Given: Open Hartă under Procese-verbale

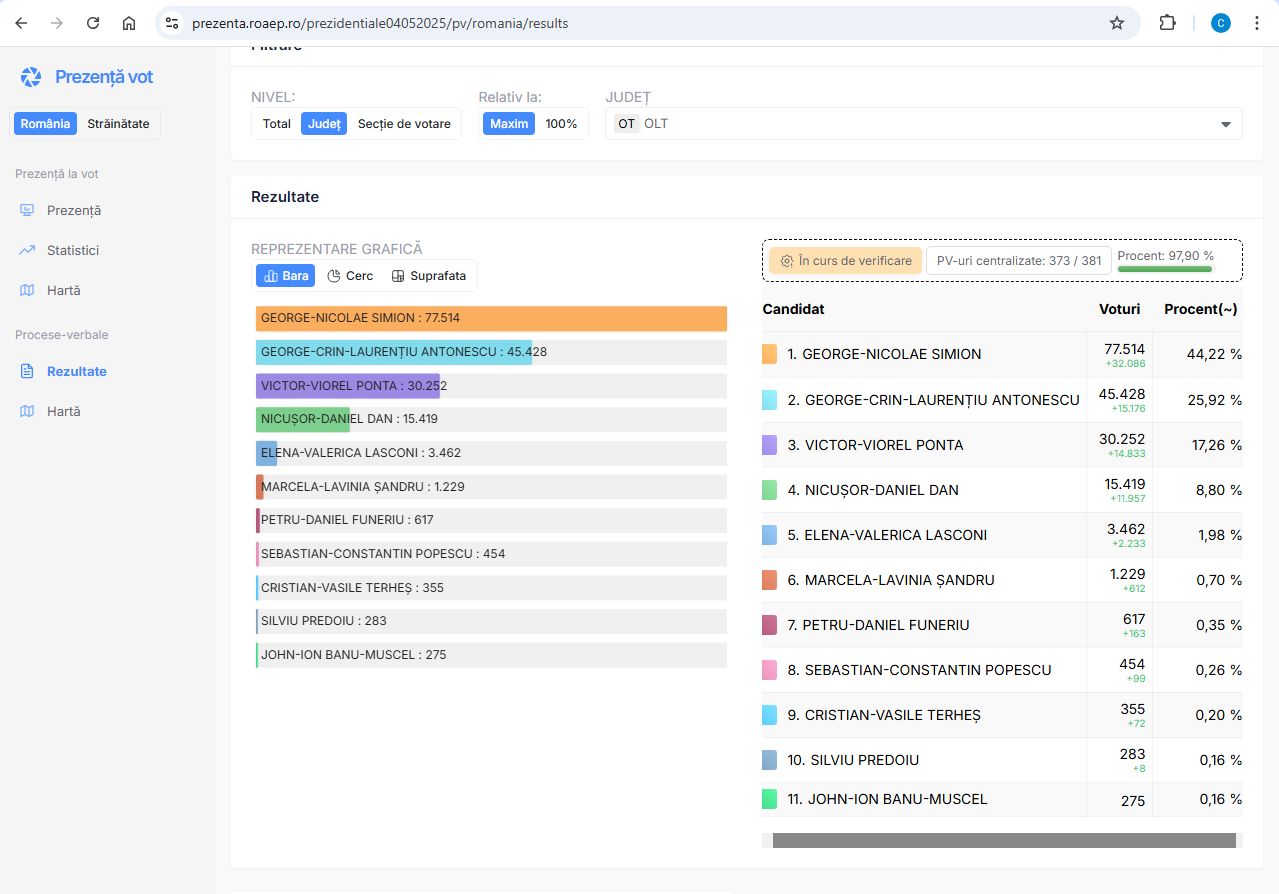Looking at the screenshot, I should pos(63,411).
